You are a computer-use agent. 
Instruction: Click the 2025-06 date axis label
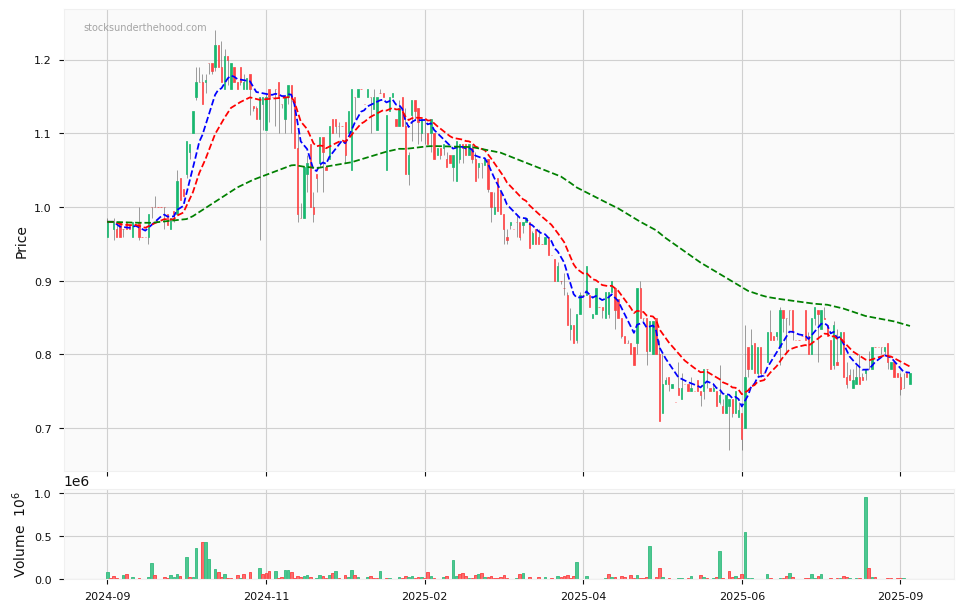pyautogui.click(x=742, y=596)
